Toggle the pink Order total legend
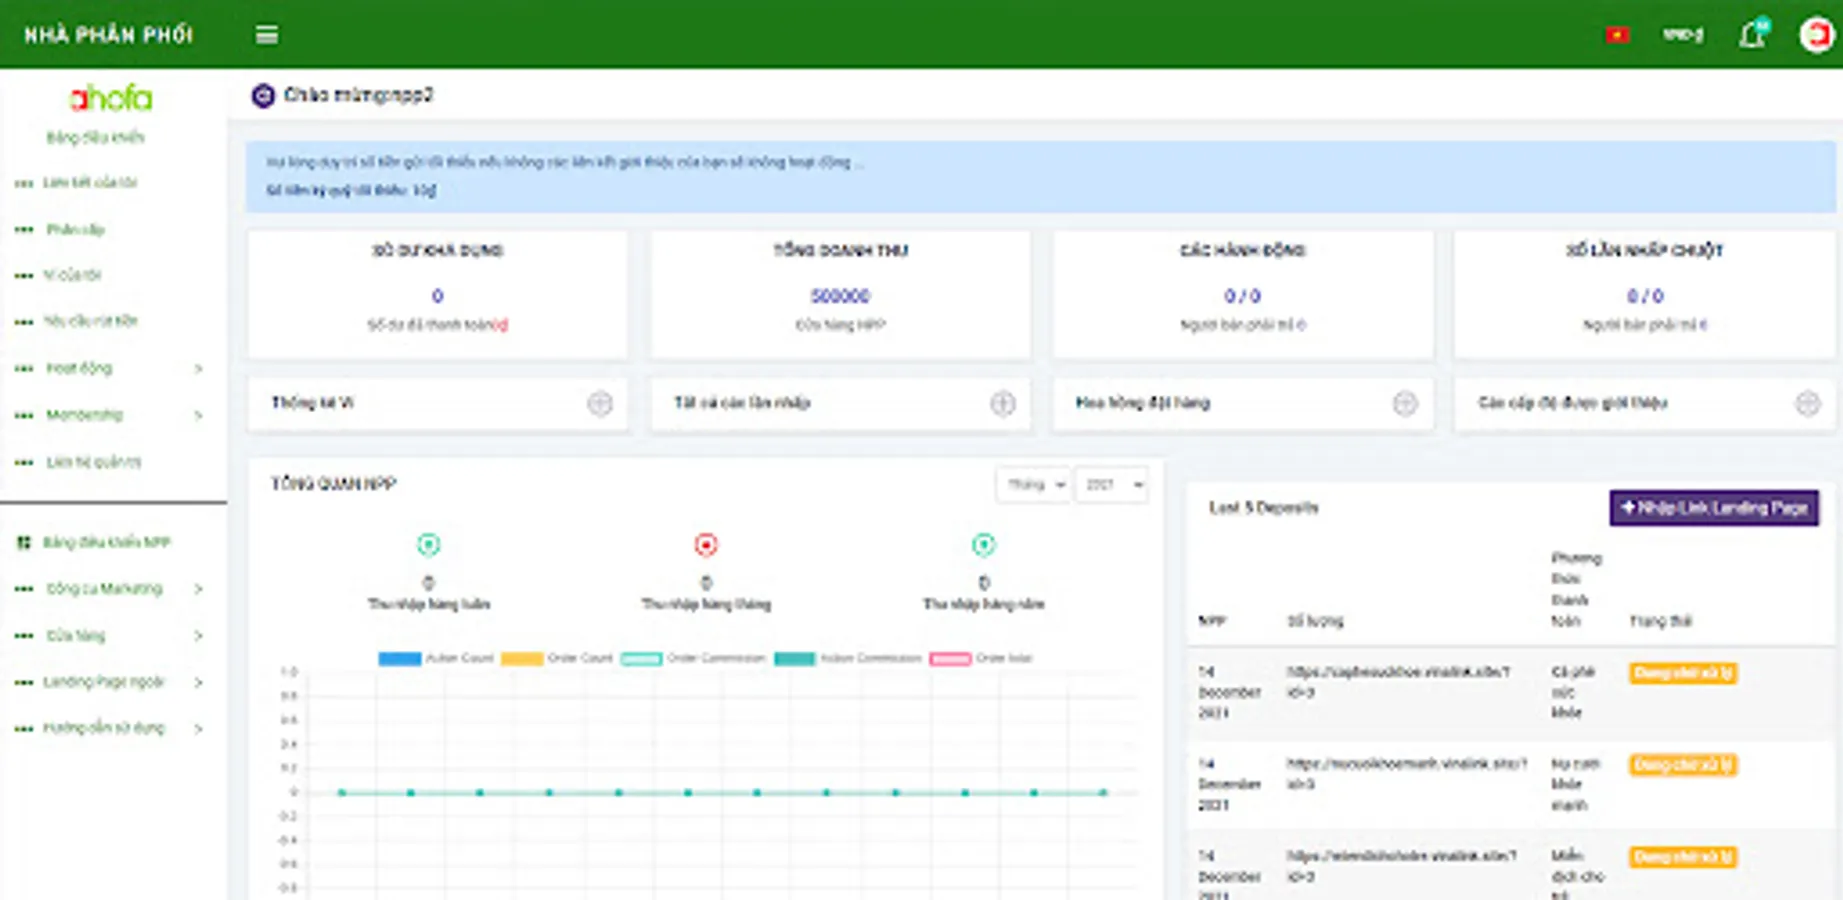Viewport: 1843px width, 900px height. pos(981,658)
